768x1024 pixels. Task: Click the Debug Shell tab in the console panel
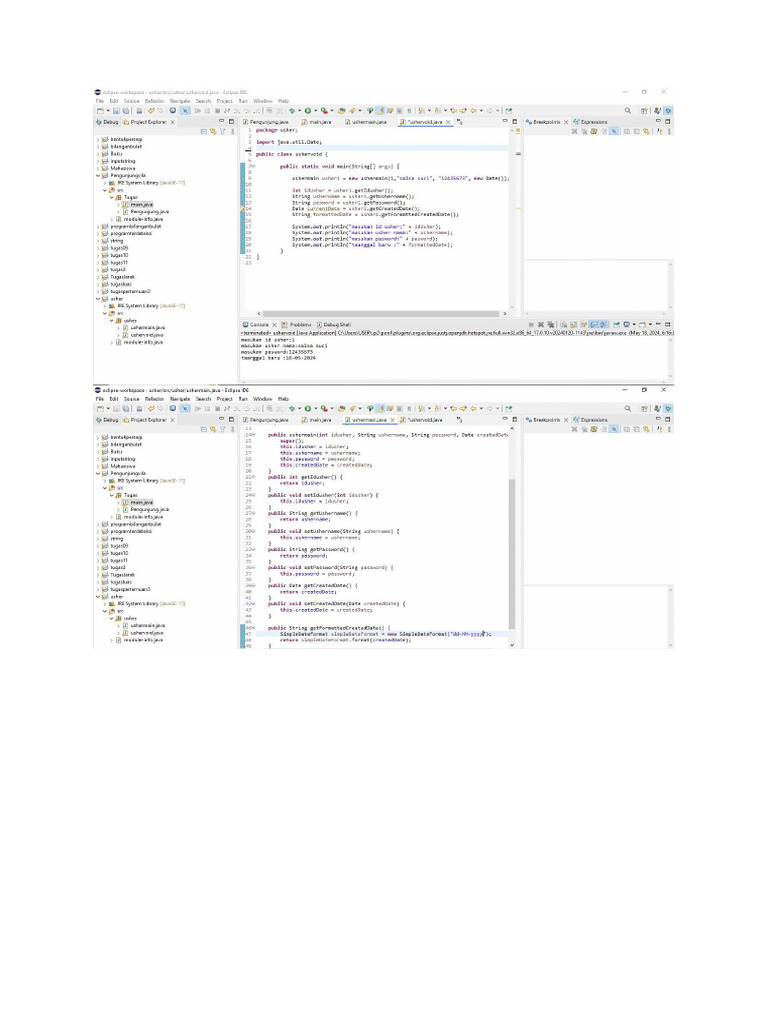334,325
